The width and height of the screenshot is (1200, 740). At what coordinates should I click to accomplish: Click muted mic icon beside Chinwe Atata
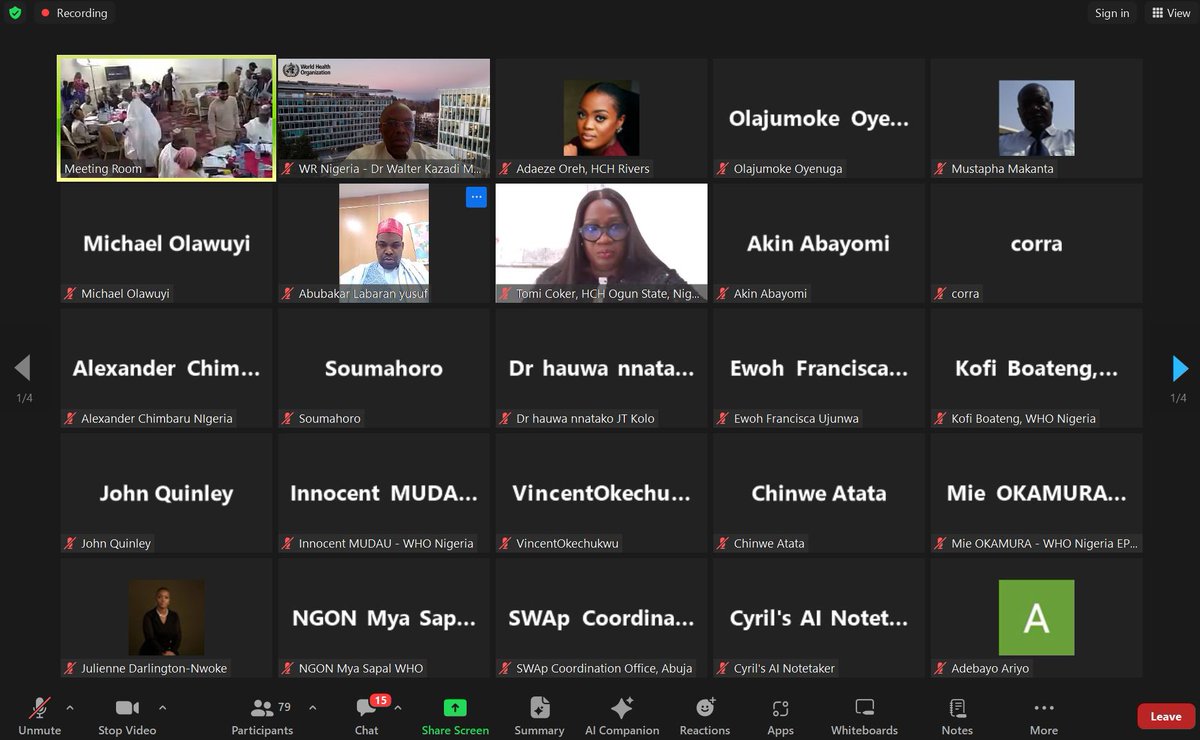pos(724,544)
